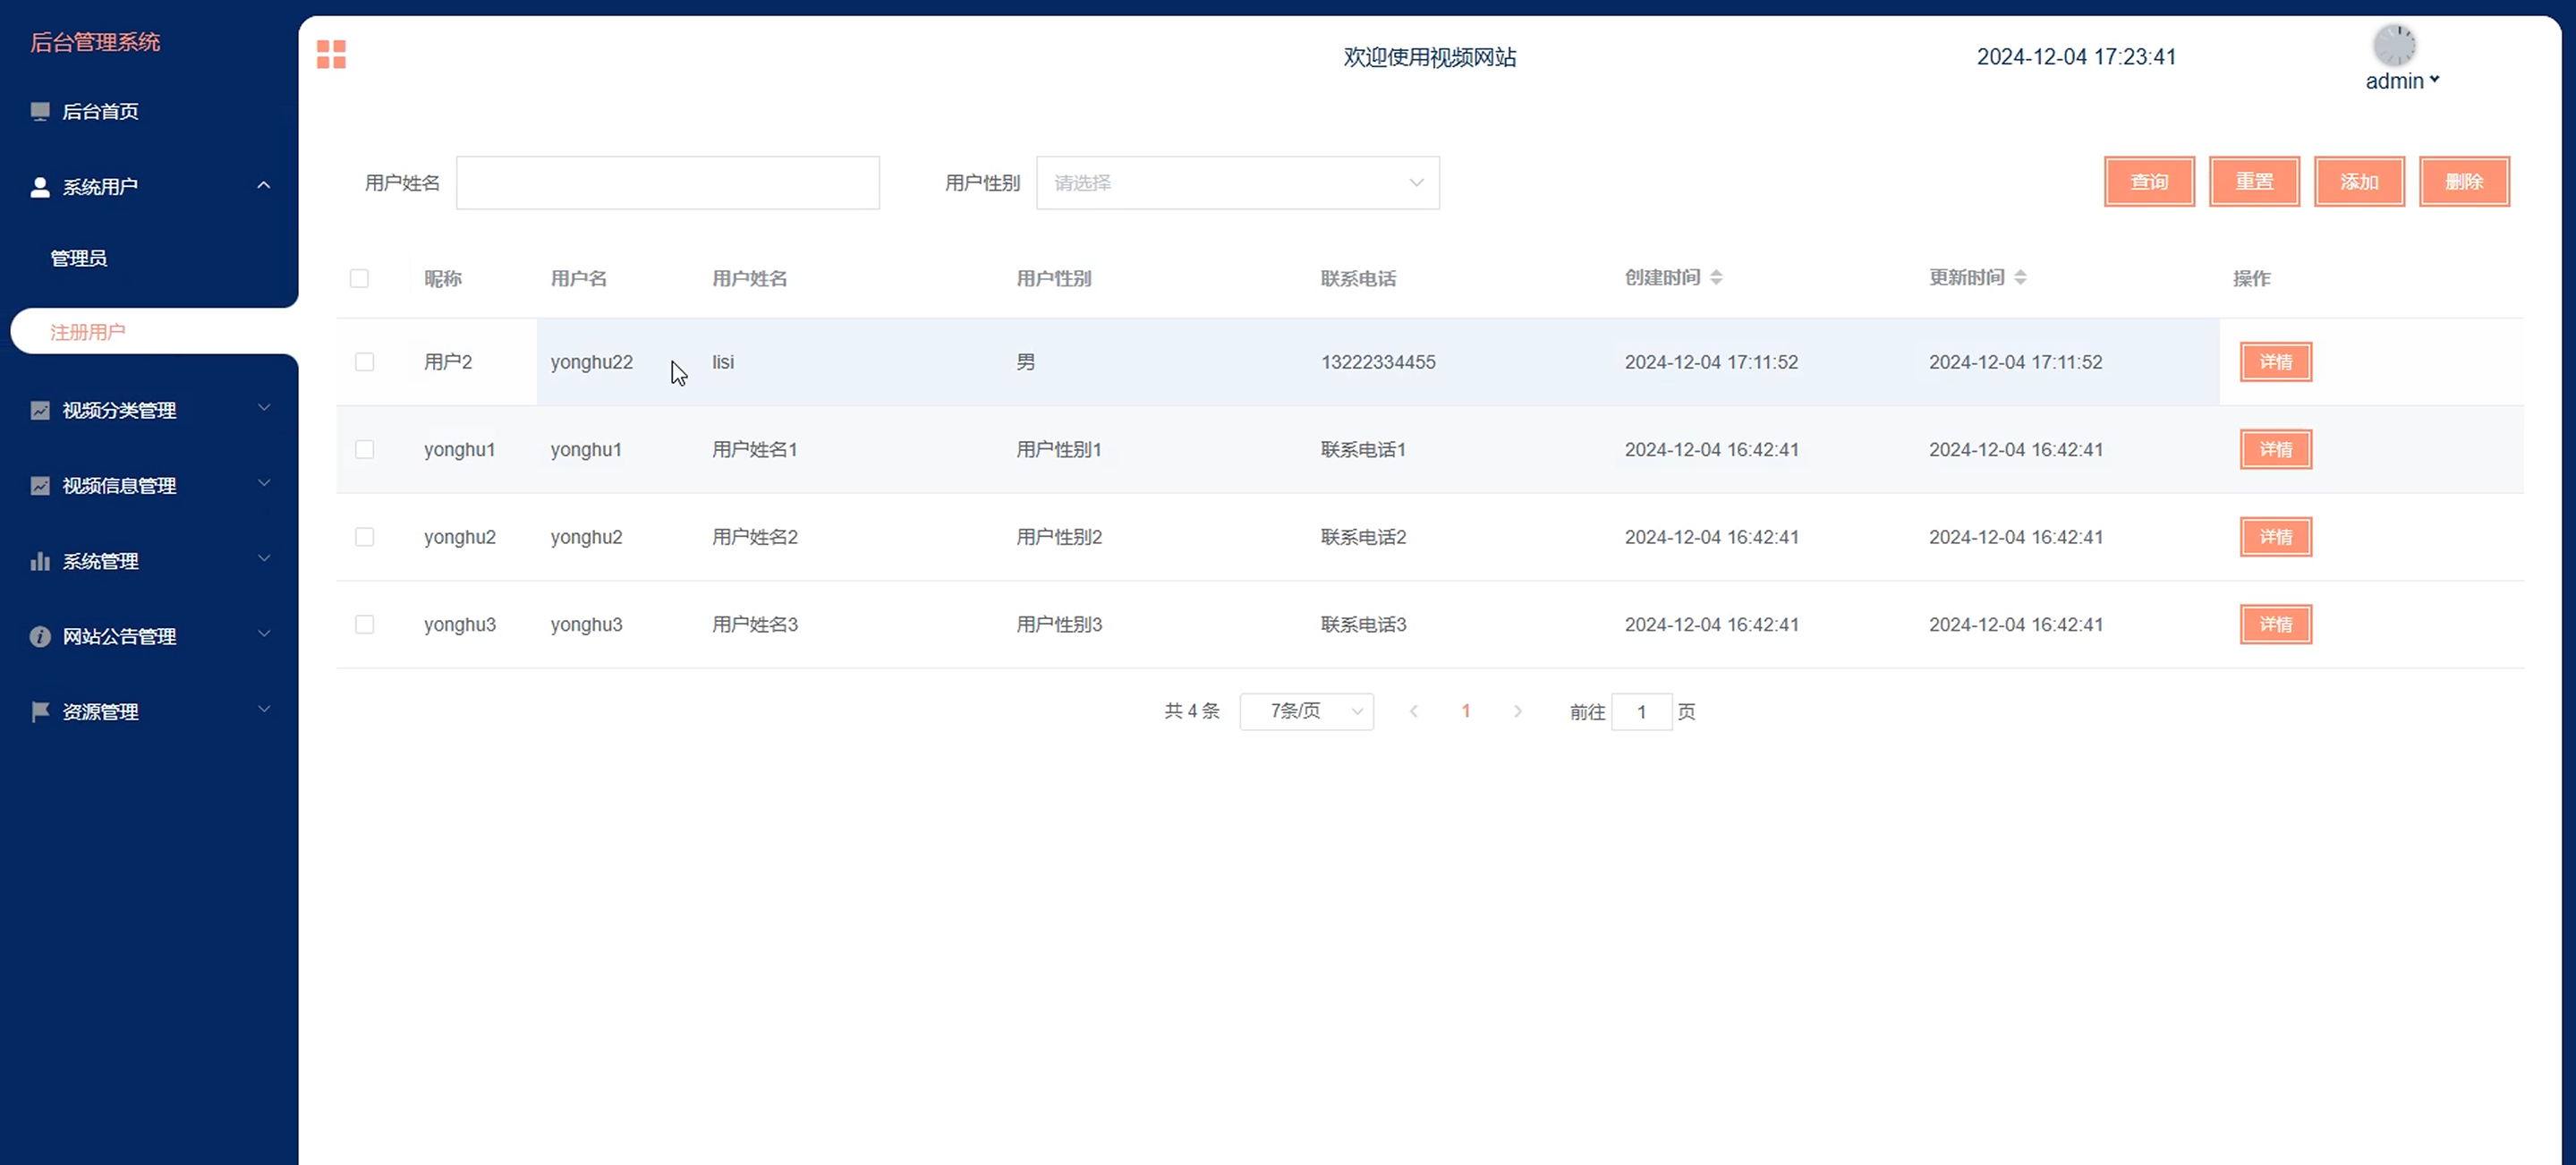Viewport: 2576px width, 1165px height.
Task: Click the 用户姓名1 cell
Action: (x=755, y=449)
